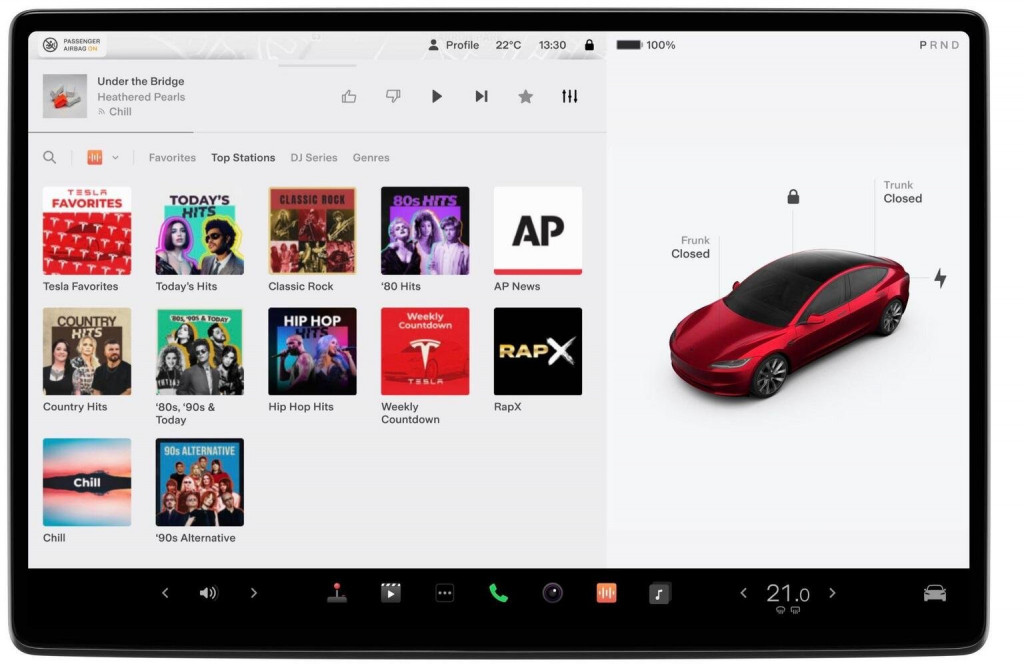Open the phone app in the dock
This screenshot has height=664, width=1024.
[x=498, y=593]
